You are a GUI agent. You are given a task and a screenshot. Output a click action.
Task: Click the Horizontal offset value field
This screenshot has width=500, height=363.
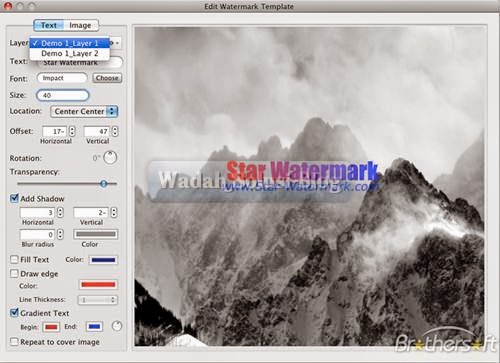(x=55, y=131)
